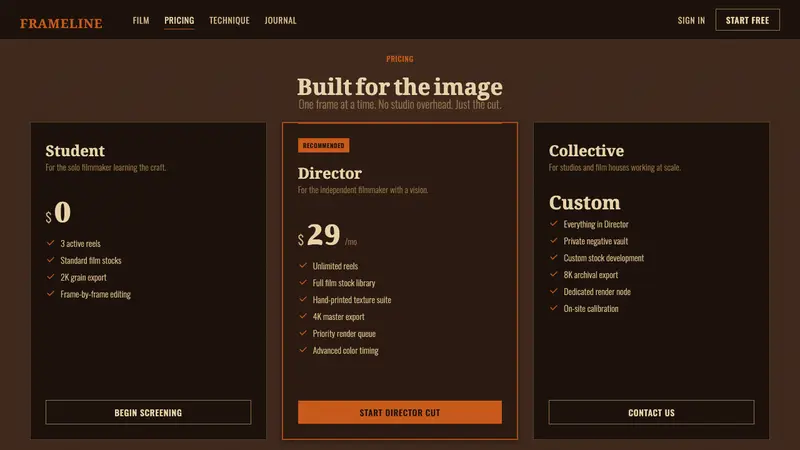This screenshot has width=800, height=450.
Task: Click checkmark beside Frame-by-frame editing
Action: (x=51, y=294)
